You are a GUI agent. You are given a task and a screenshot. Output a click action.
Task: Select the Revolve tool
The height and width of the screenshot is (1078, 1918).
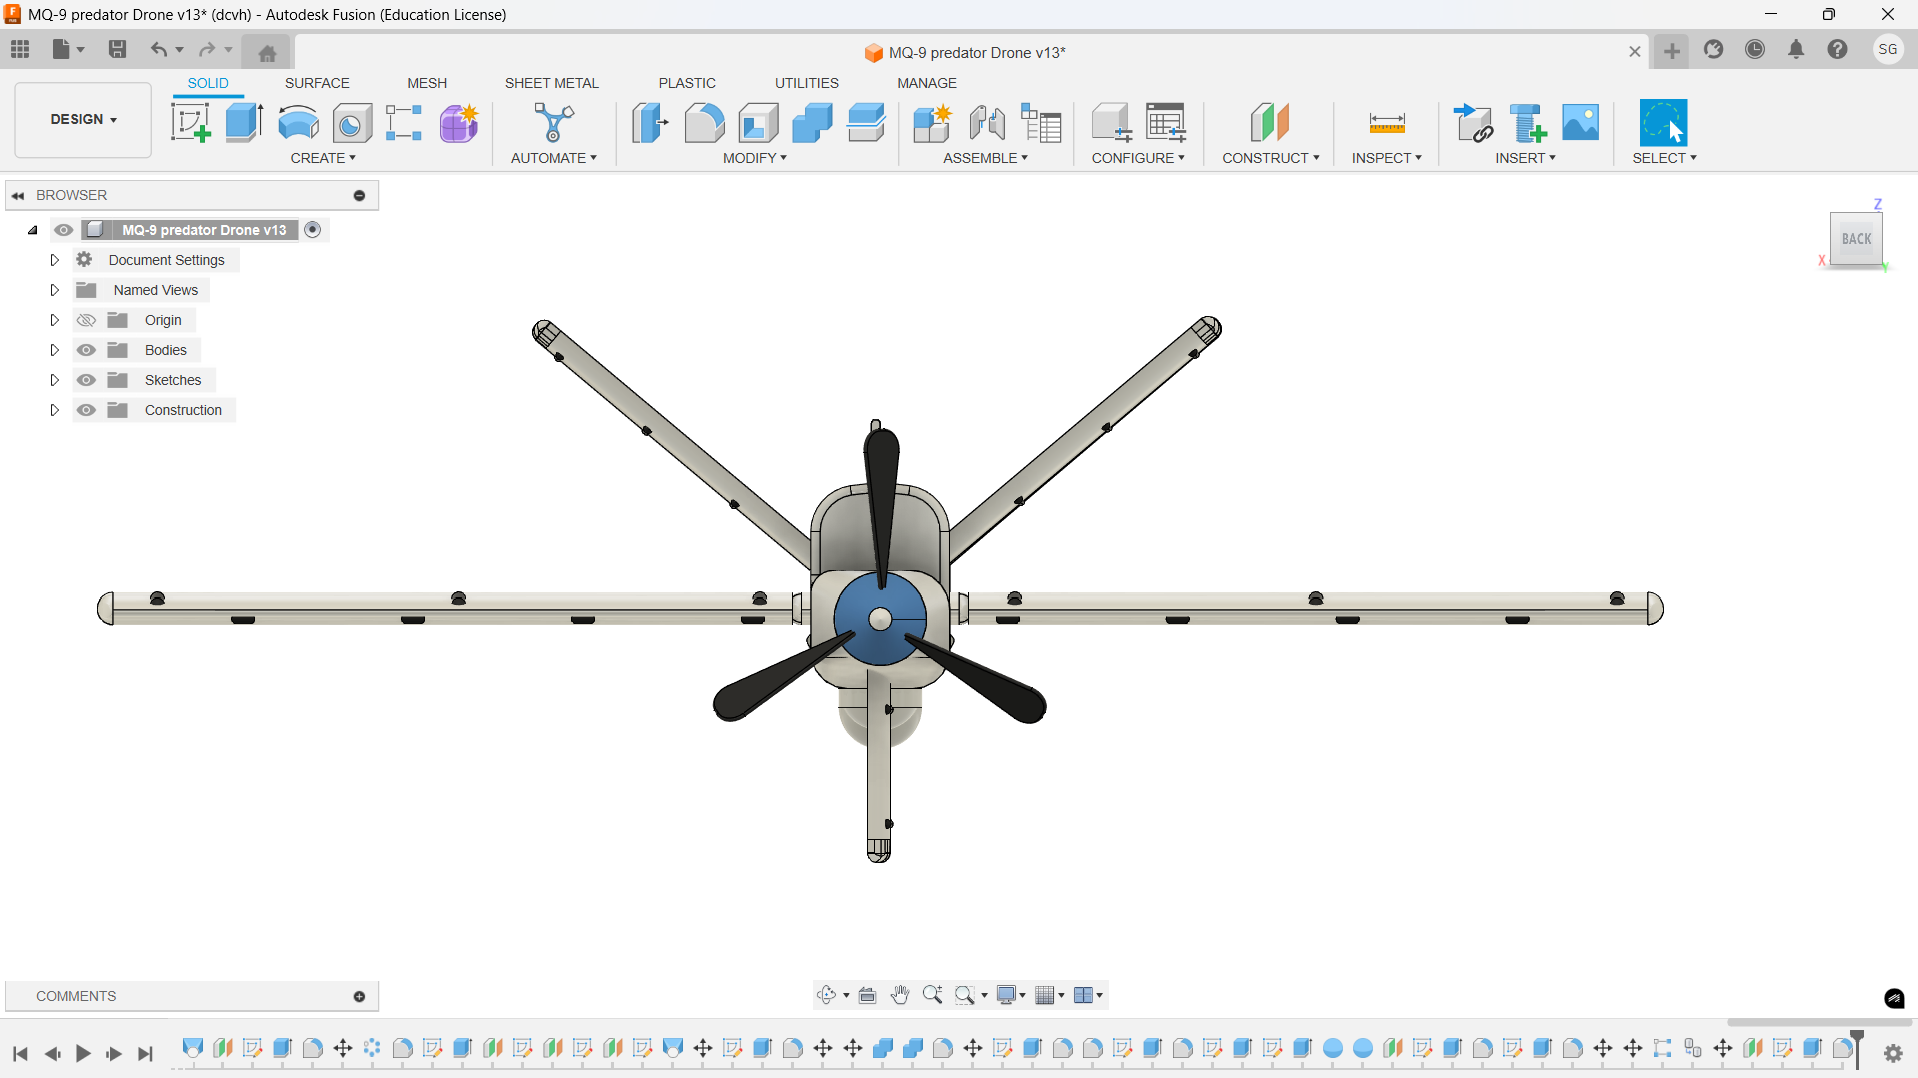298,123
